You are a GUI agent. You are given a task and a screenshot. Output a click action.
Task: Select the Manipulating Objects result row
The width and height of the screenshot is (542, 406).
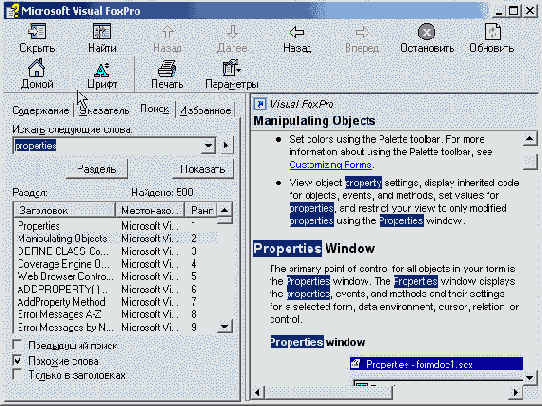coord(116,238)
